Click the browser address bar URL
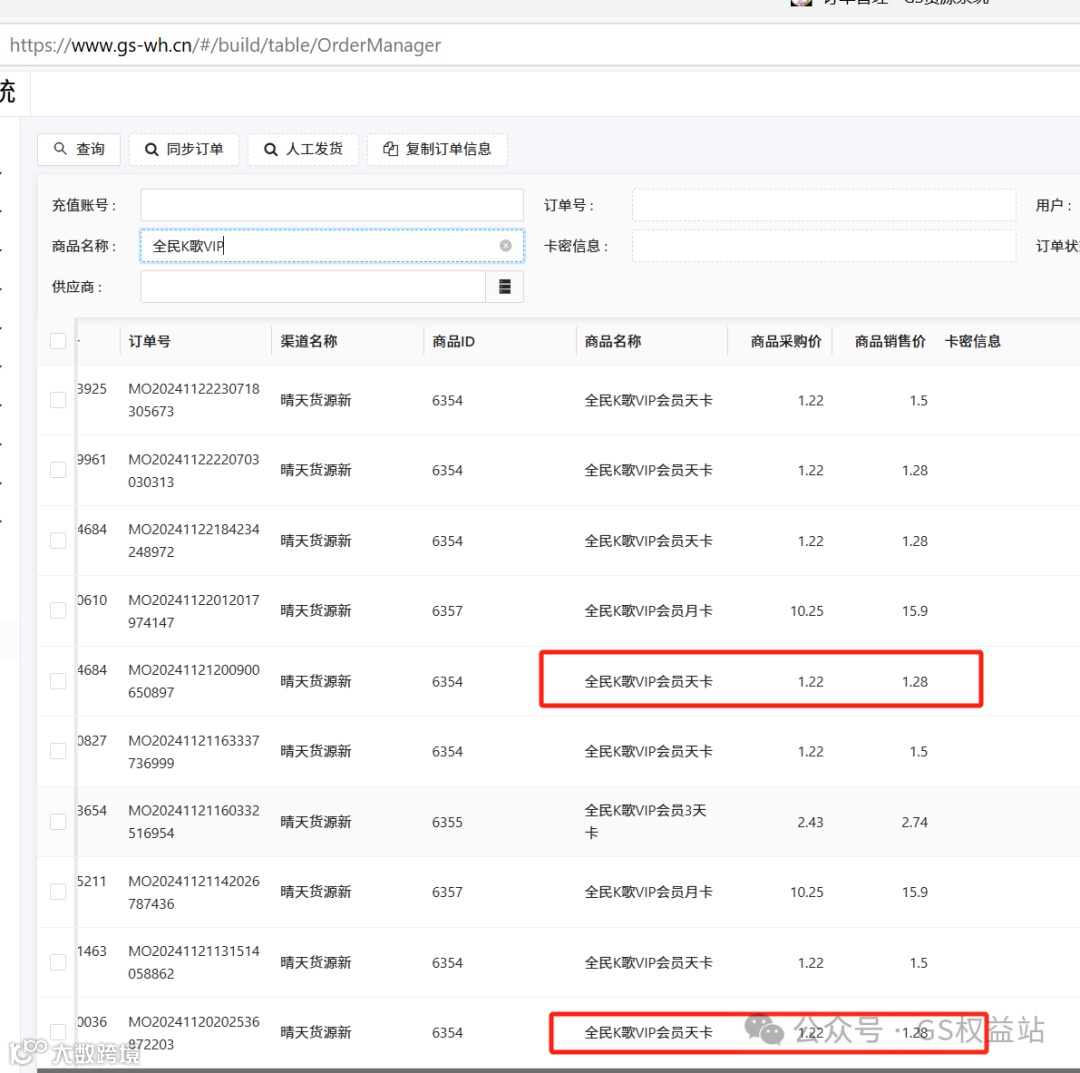Image resolution: width=1080 pixels, height=1073 pixels. [225, 45]
